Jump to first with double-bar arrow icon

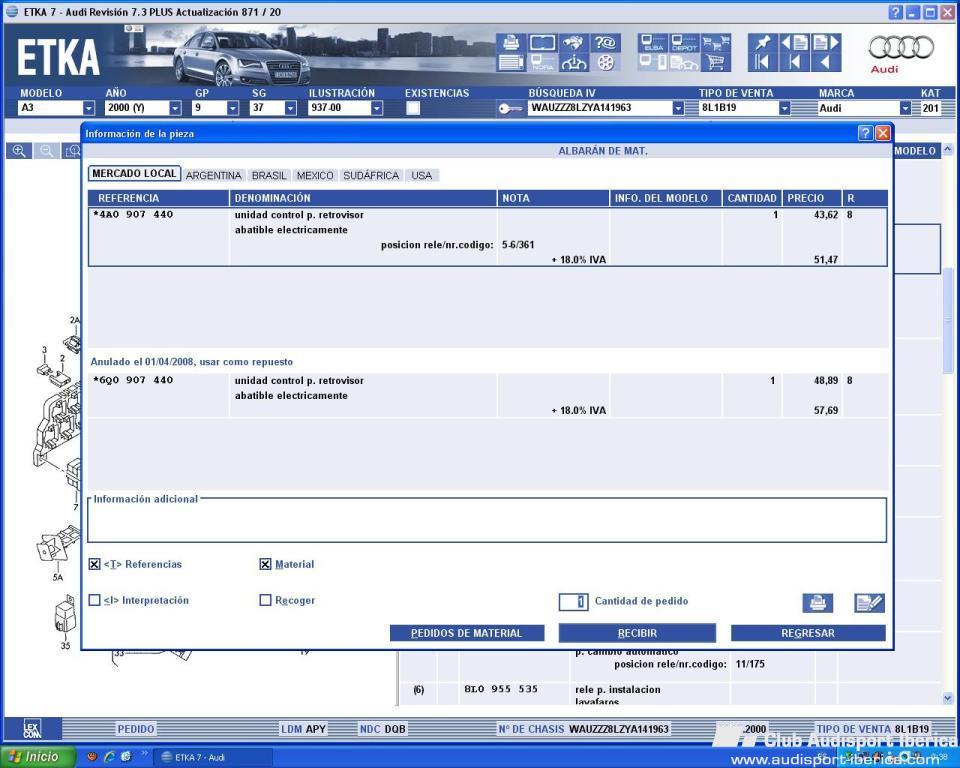click(x=762, y=62)
